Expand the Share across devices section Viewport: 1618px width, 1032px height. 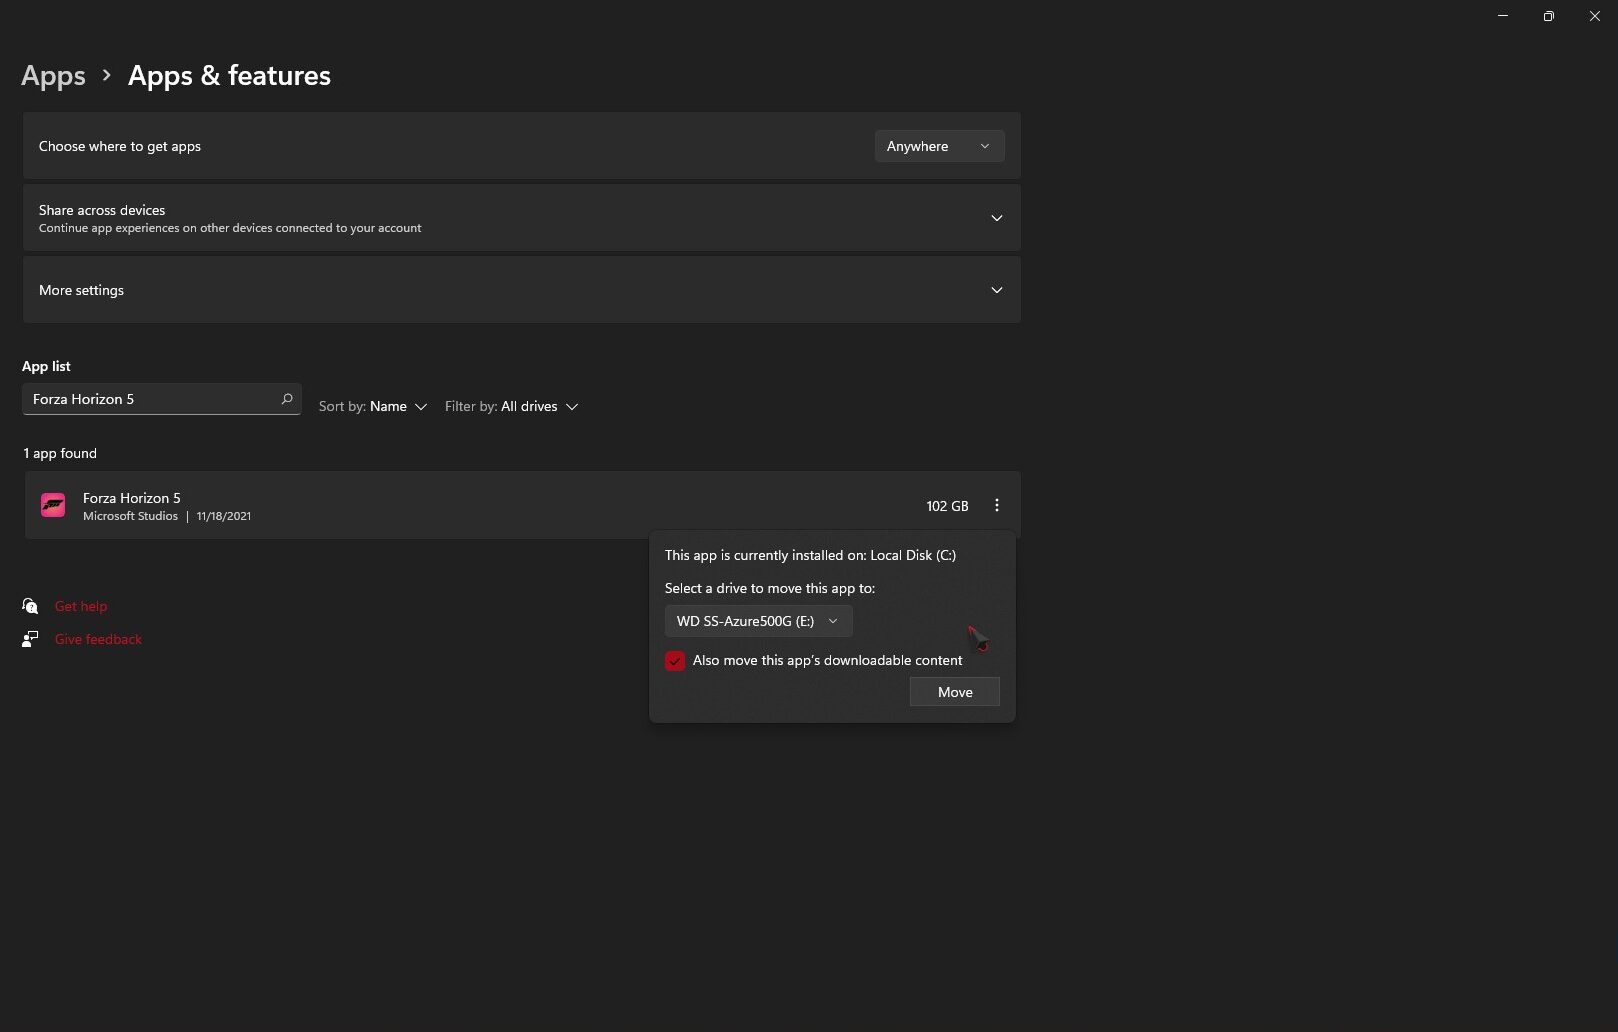[x=996, y=218]
